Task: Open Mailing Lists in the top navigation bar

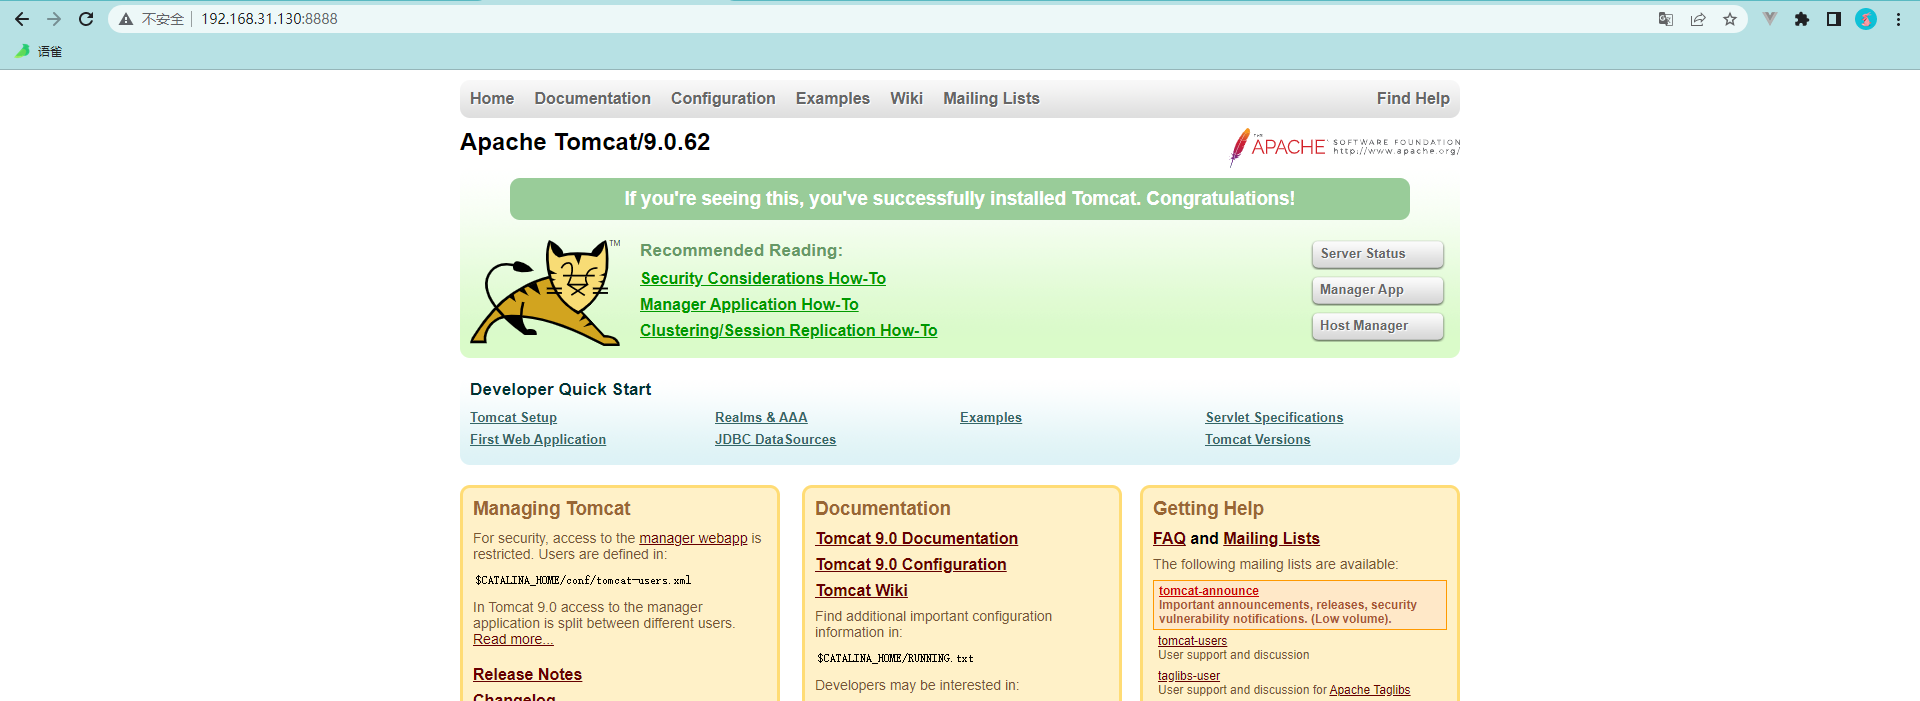Action: tap(991, 98)
